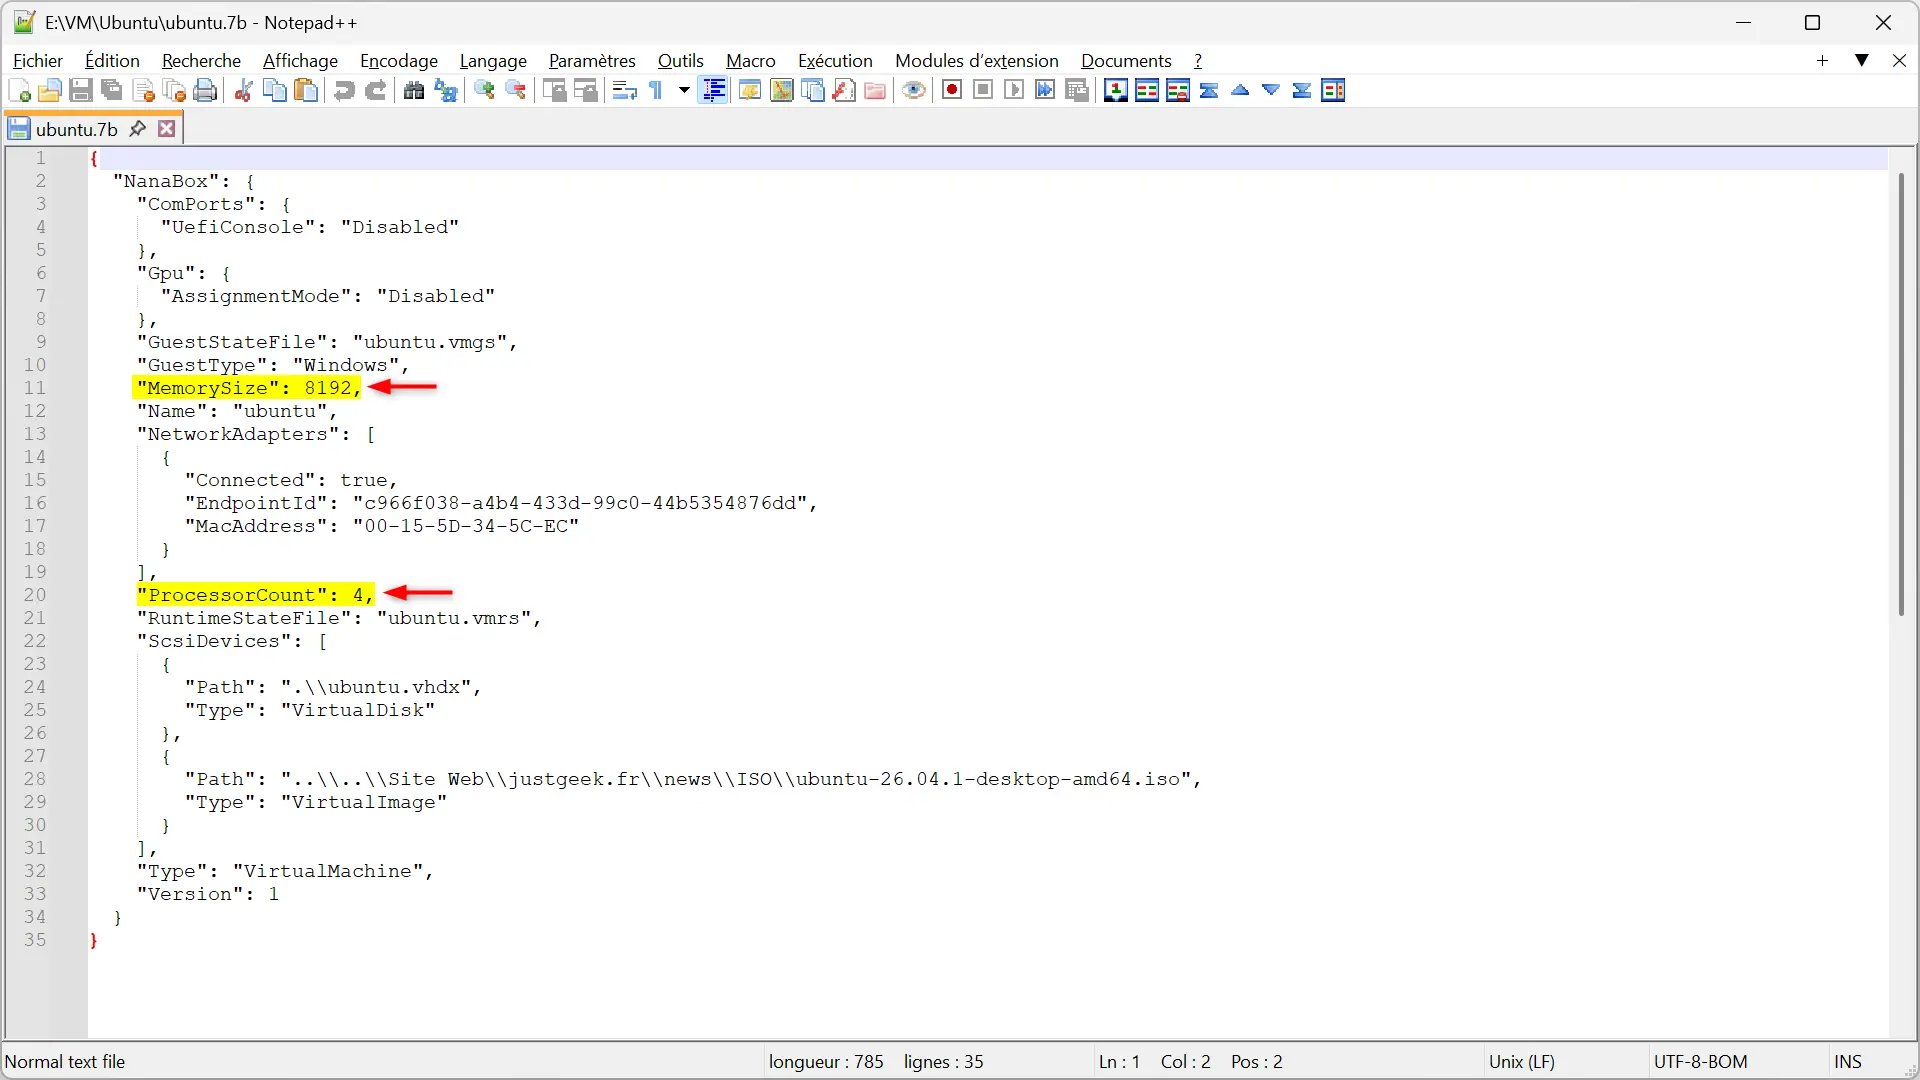
Task: Copy selection using toolbar copy icon
Action: coord(274,91)
